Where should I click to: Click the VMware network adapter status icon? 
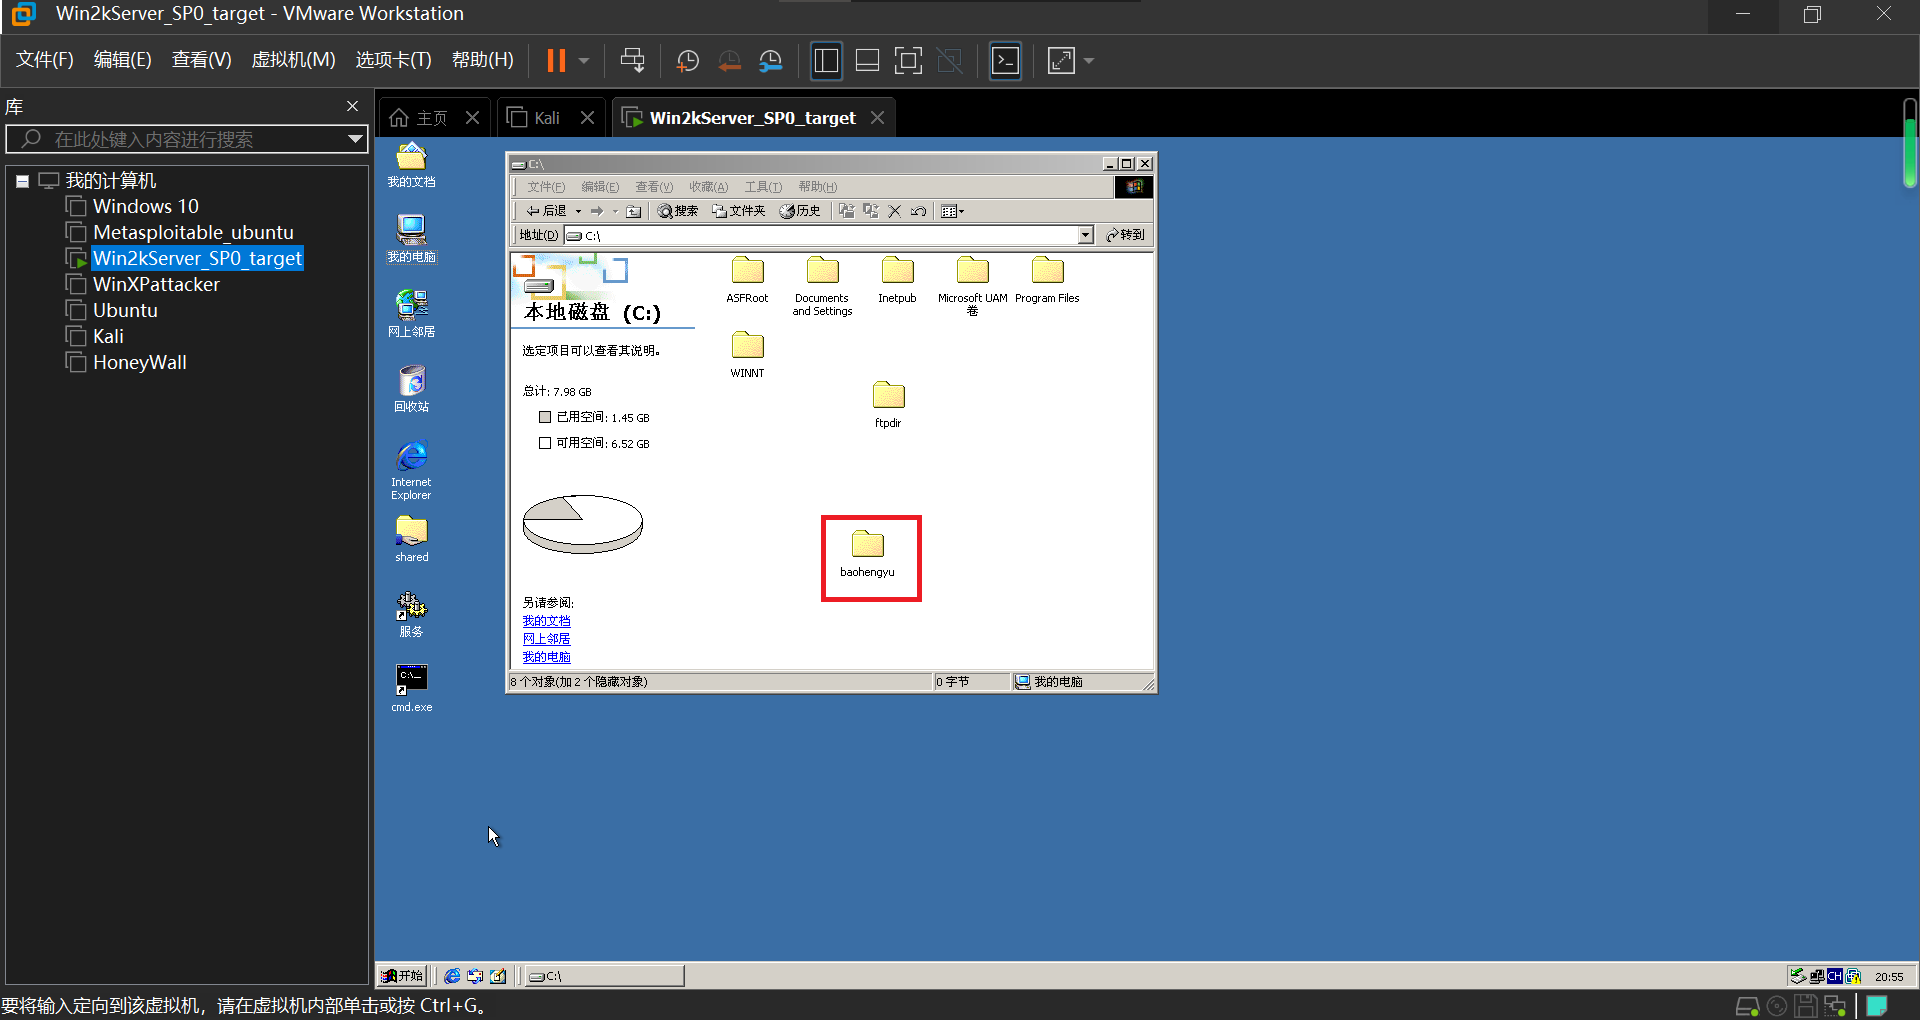1835,1006
